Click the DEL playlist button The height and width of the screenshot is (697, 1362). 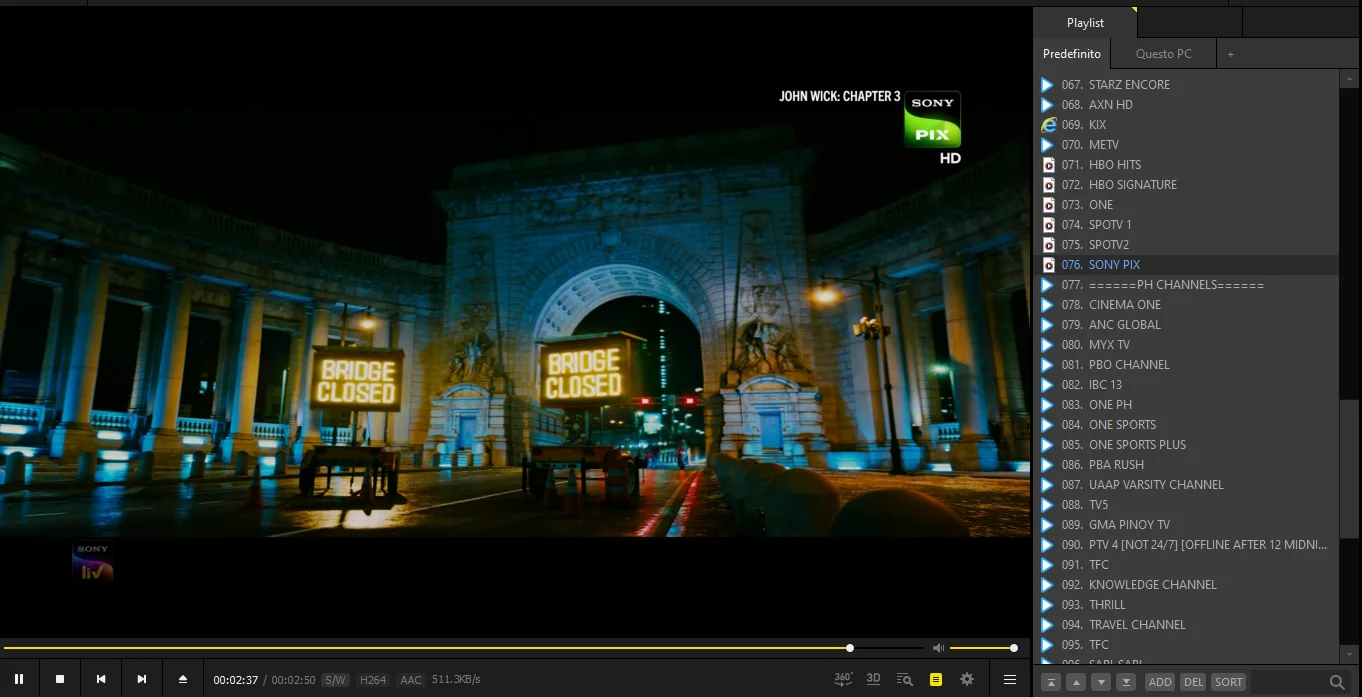point(1193,682)
